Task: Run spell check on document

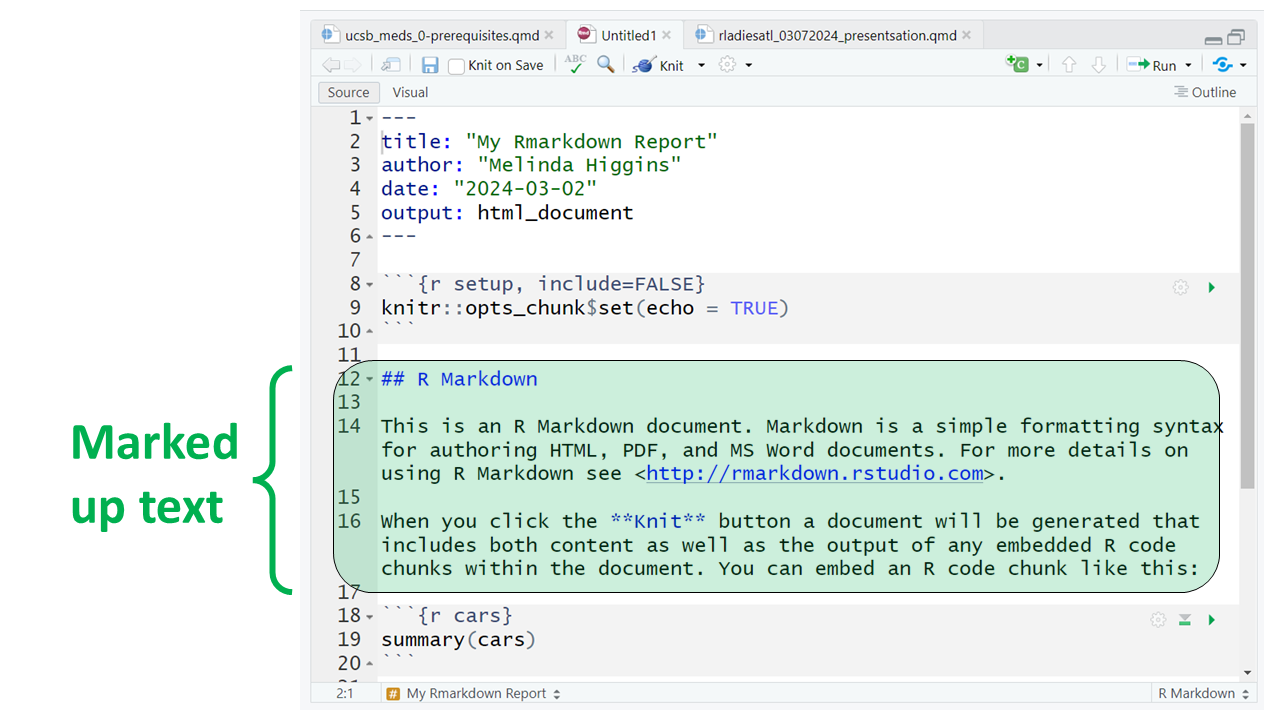Action: click(x=575, y=64)
